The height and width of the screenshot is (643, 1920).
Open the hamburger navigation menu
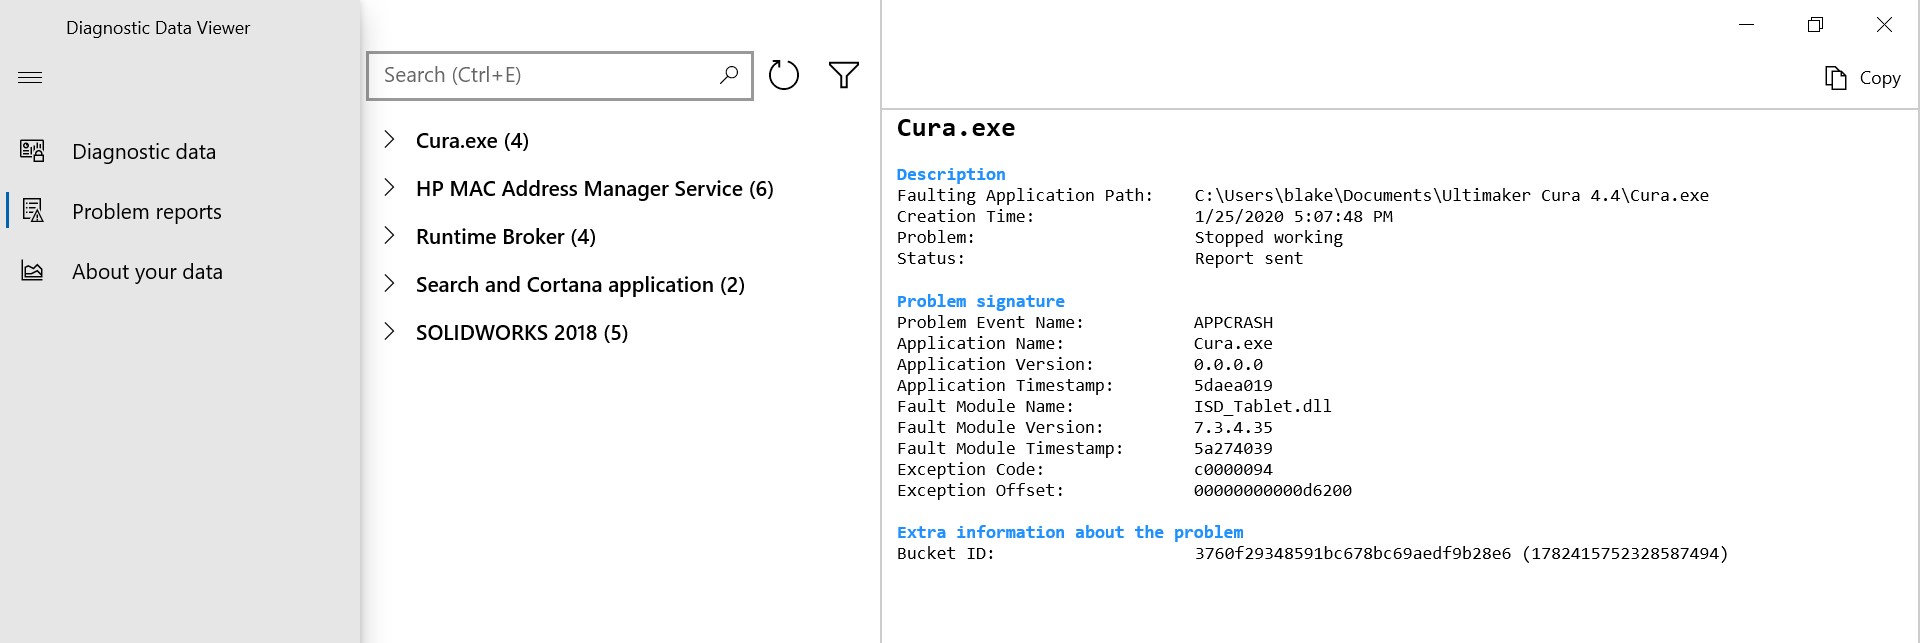[30, 77]
